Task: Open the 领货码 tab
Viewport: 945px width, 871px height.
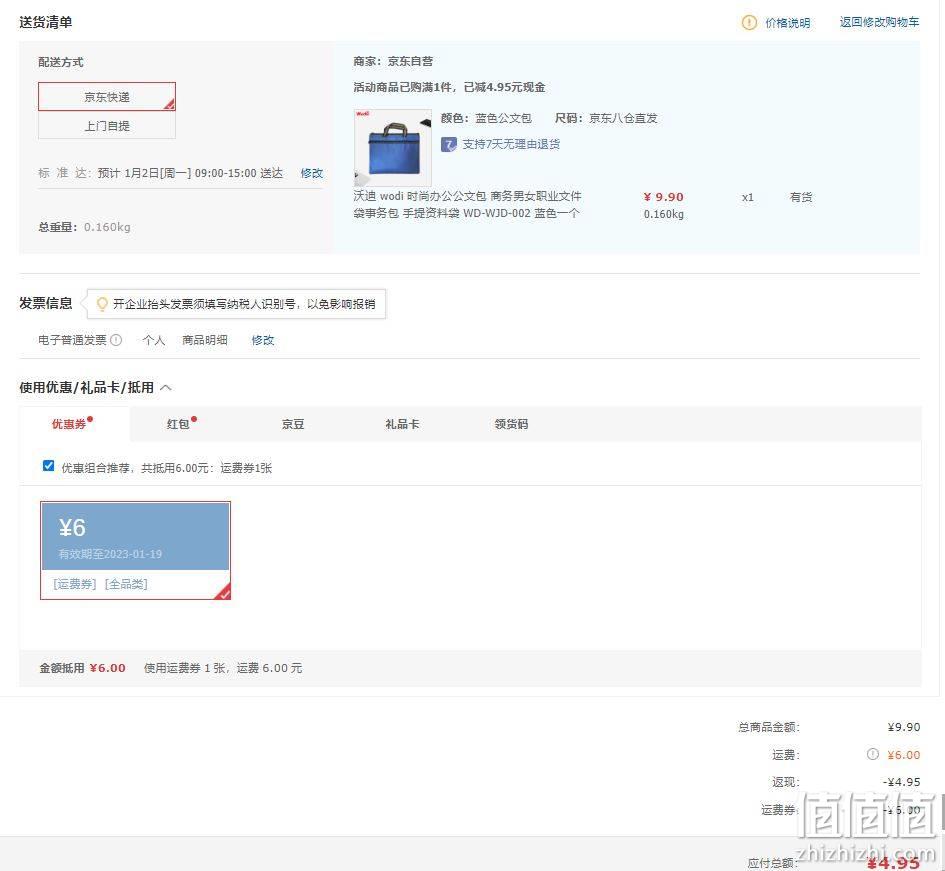Action: click(x=511, y=424)
